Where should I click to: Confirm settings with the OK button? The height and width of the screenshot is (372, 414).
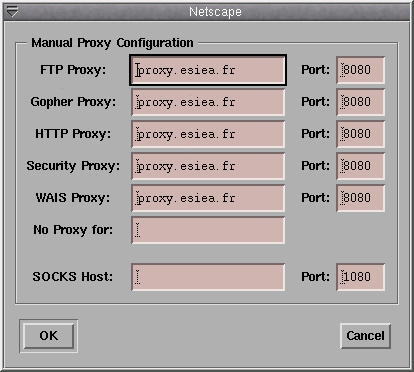click(x=49, y=336)
